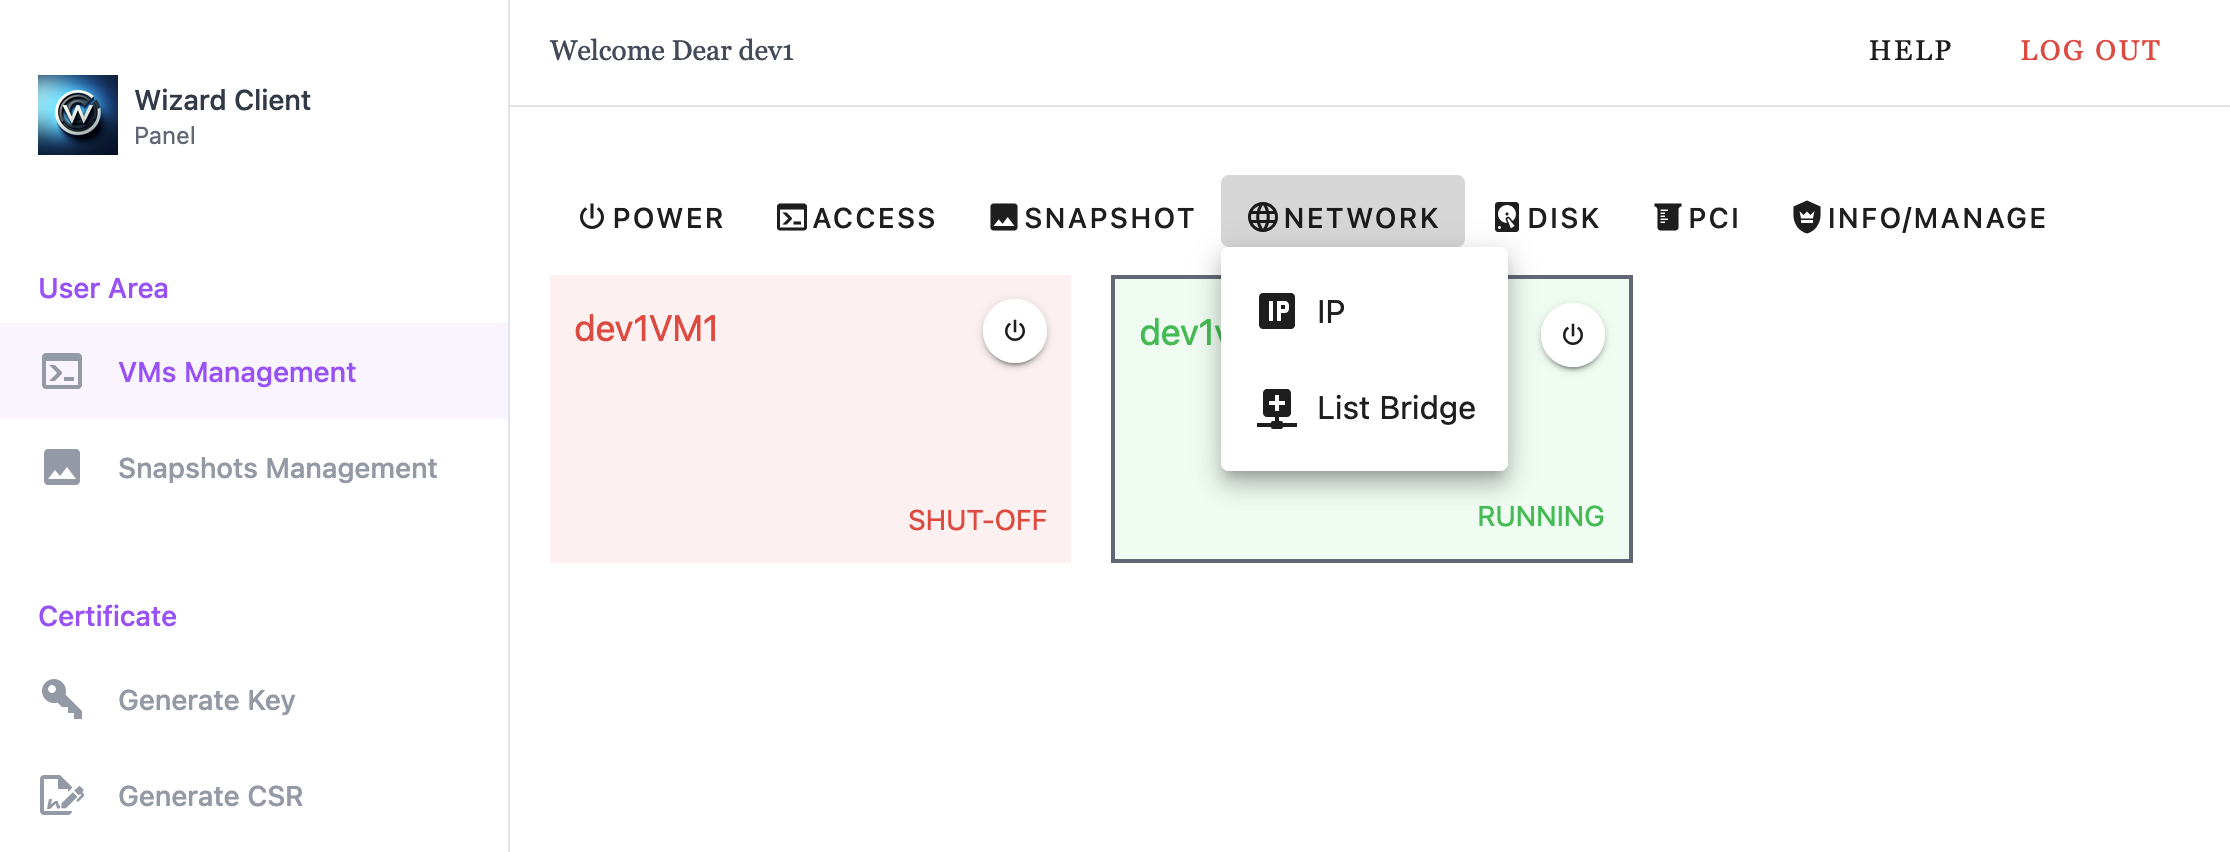The width and height of the screenshot is (2230, 852).
Task: Click the Log Out link
Action: pos(2090,50)
